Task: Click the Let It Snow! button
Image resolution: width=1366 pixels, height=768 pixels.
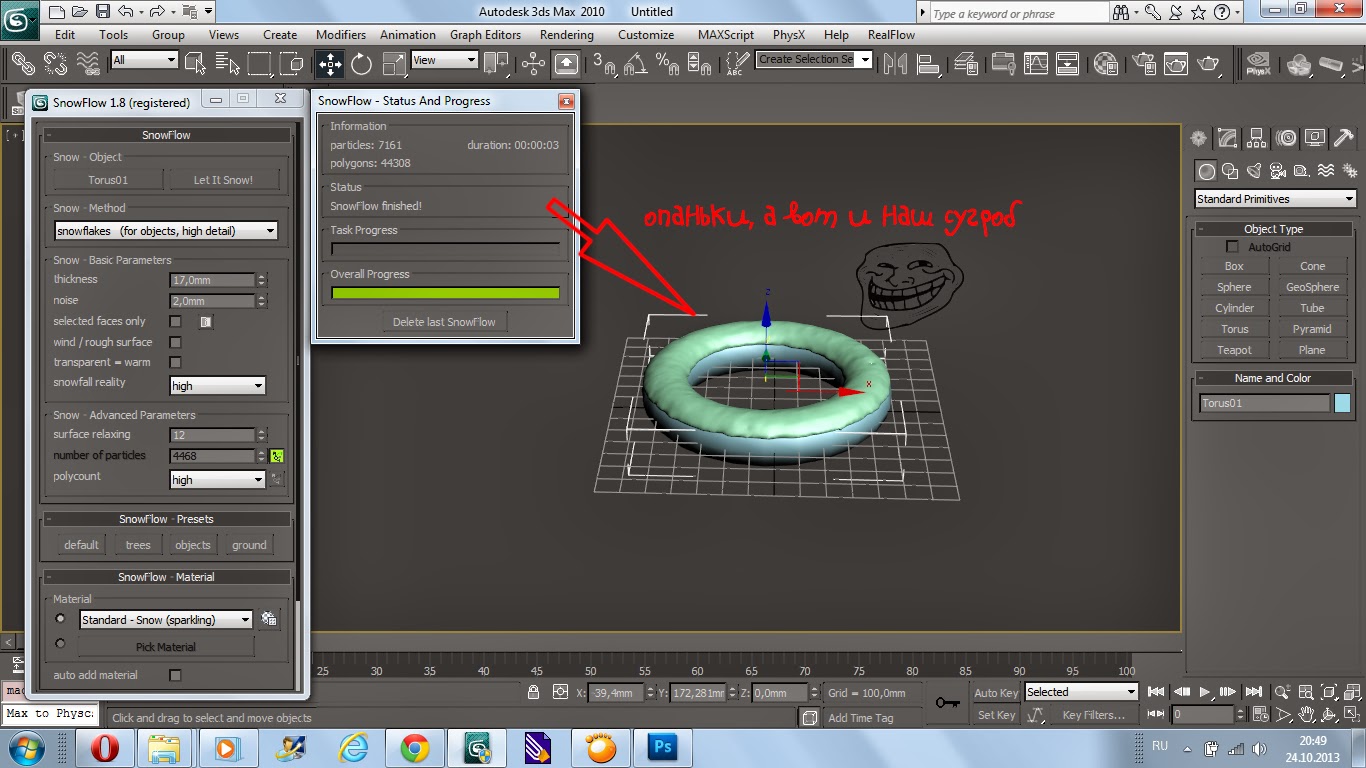Action: [223, 180]
